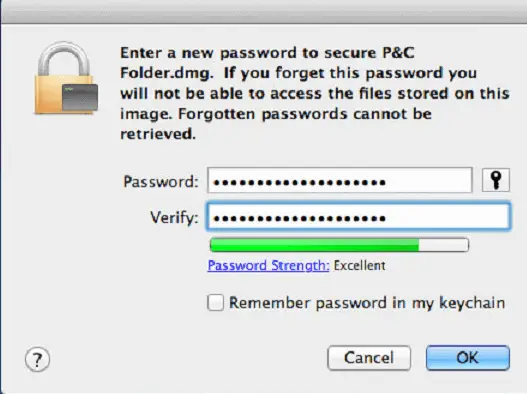
Task: Click the golden padlock icon
Action: click(66, 78)
